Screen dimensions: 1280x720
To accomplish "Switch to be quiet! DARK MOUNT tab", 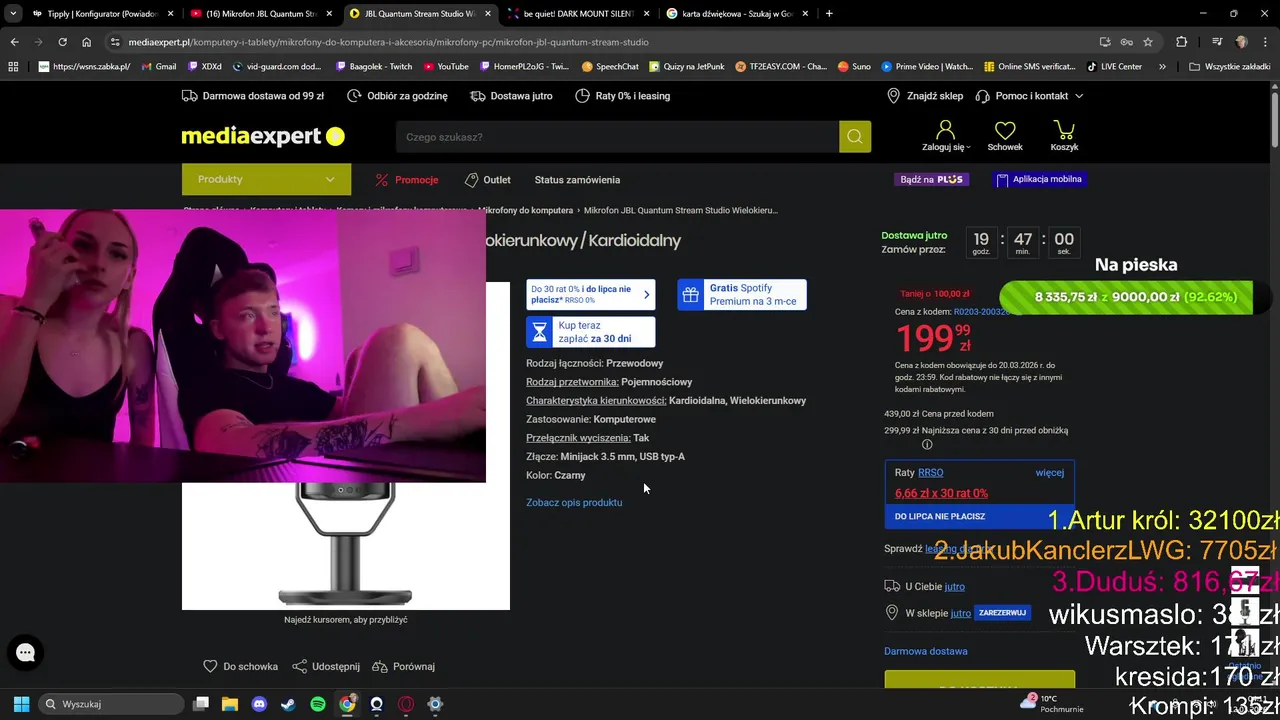I will coord(578,14).
